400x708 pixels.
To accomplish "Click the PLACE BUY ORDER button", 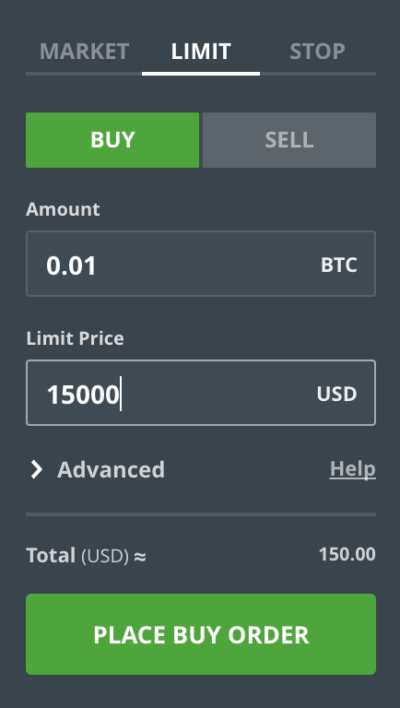I will [x=201, y=634].
